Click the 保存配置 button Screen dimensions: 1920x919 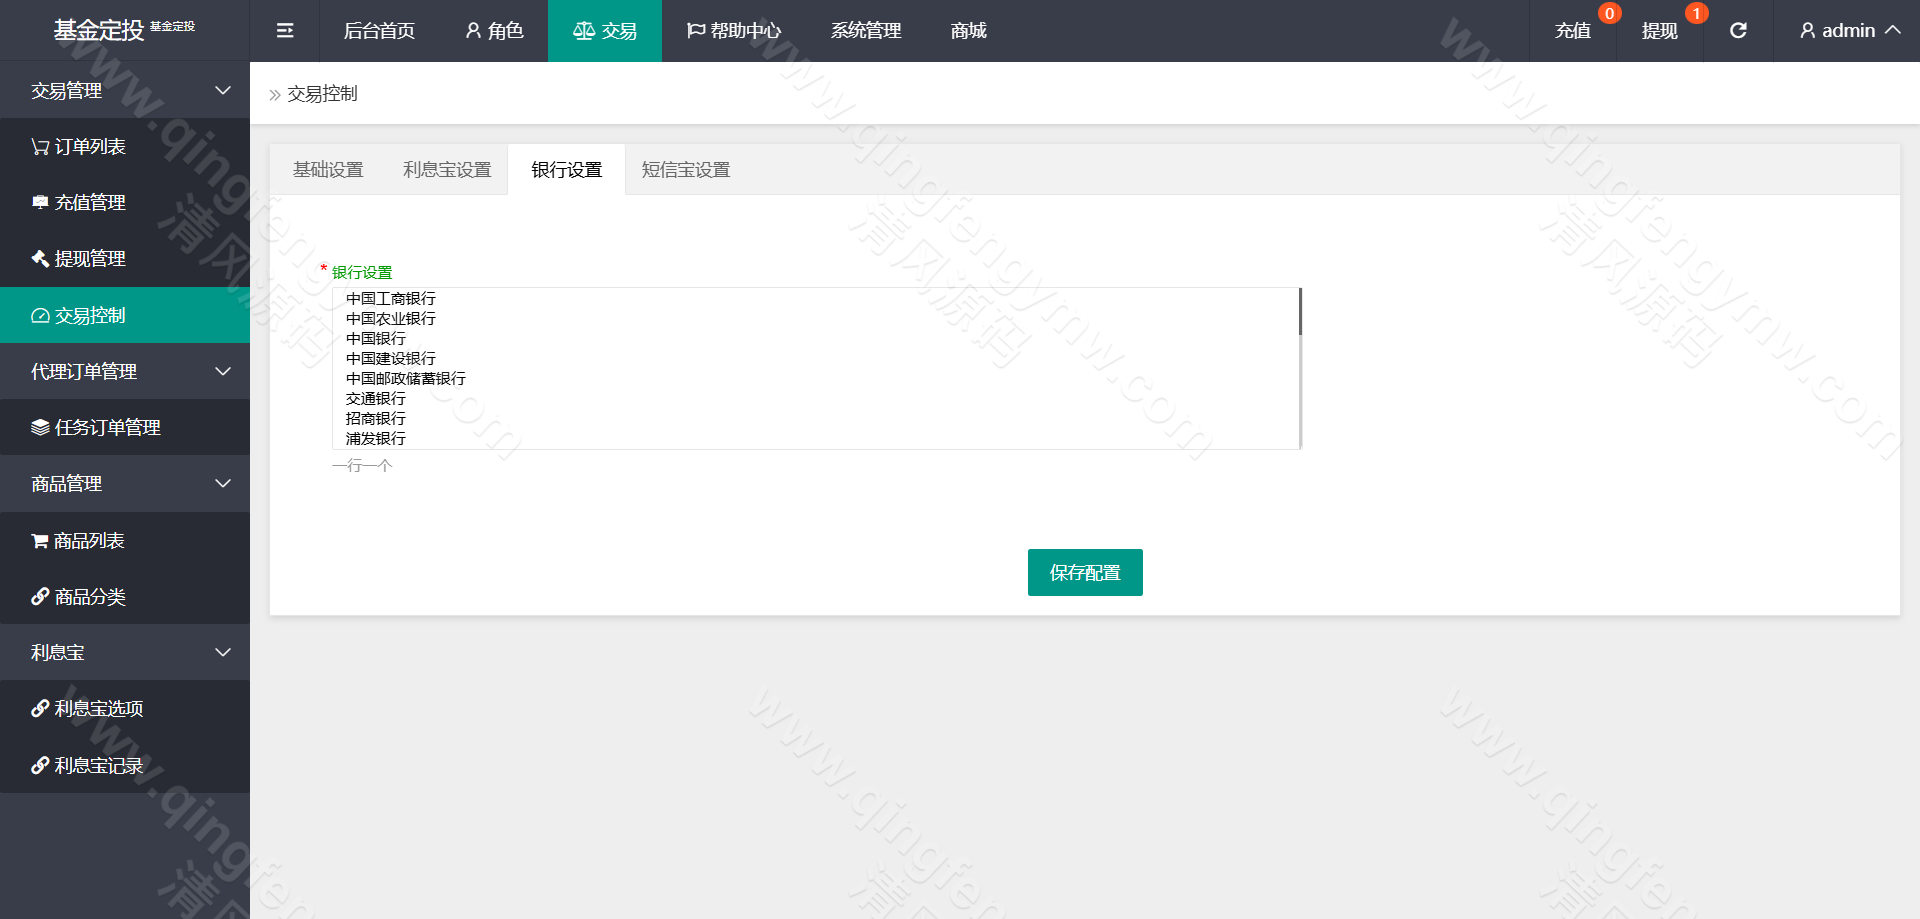click(x=1085, y=572)
